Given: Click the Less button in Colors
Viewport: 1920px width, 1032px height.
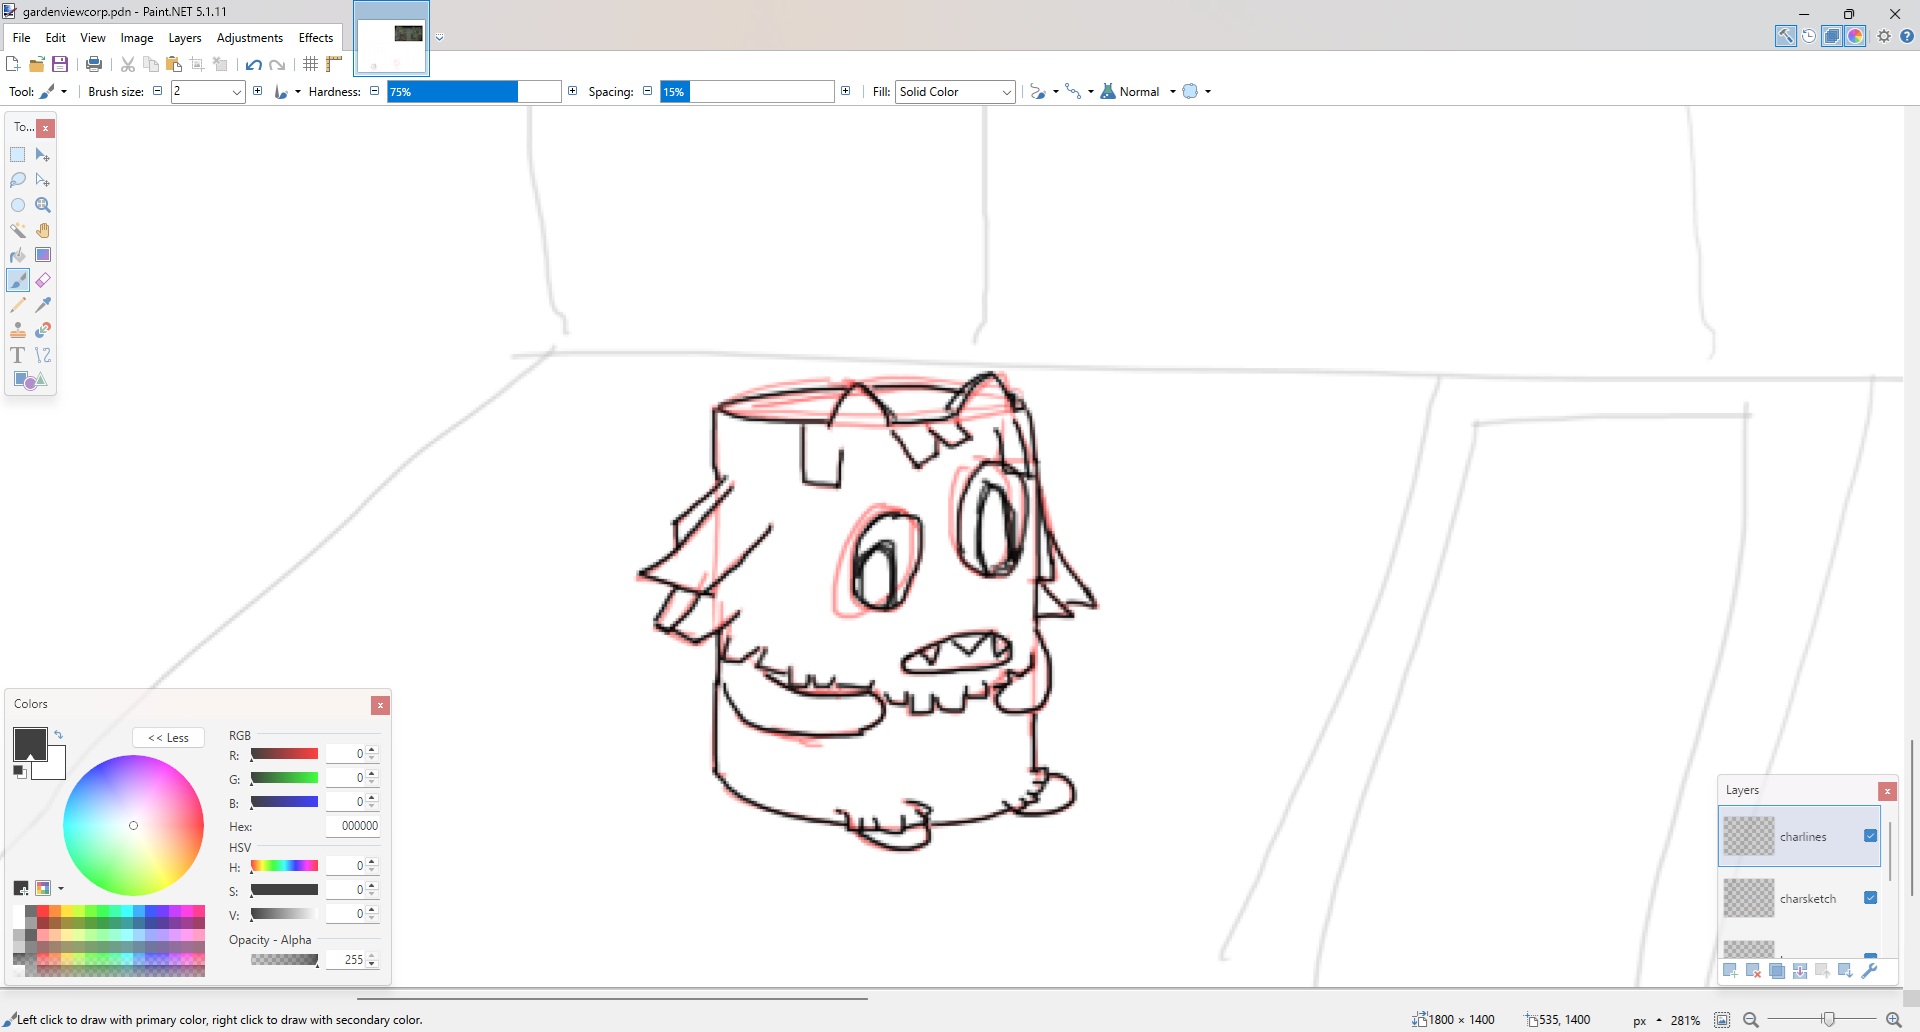Looking at the screenshot, I should click(x=168, y=738).
